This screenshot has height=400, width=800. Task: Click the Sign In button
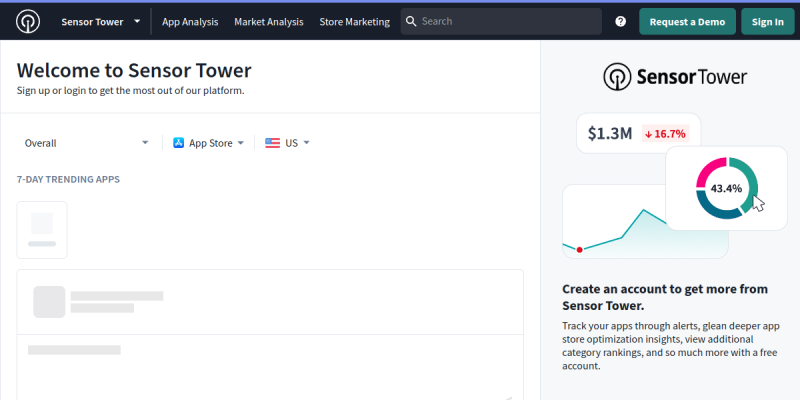point(768,21)
